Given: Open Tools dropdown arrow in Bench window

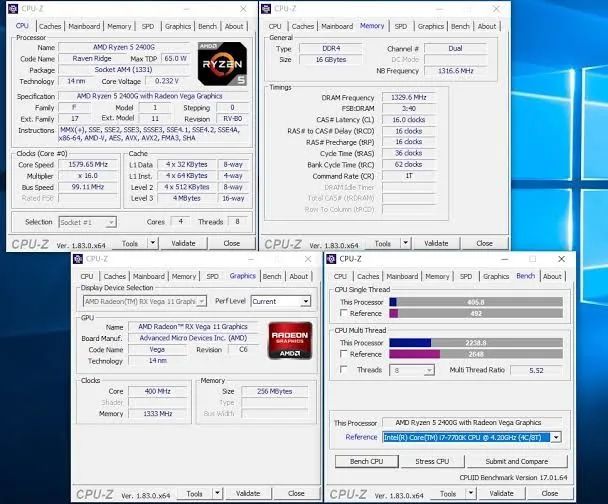Looking at the screenshot, I should pos(471,493).
